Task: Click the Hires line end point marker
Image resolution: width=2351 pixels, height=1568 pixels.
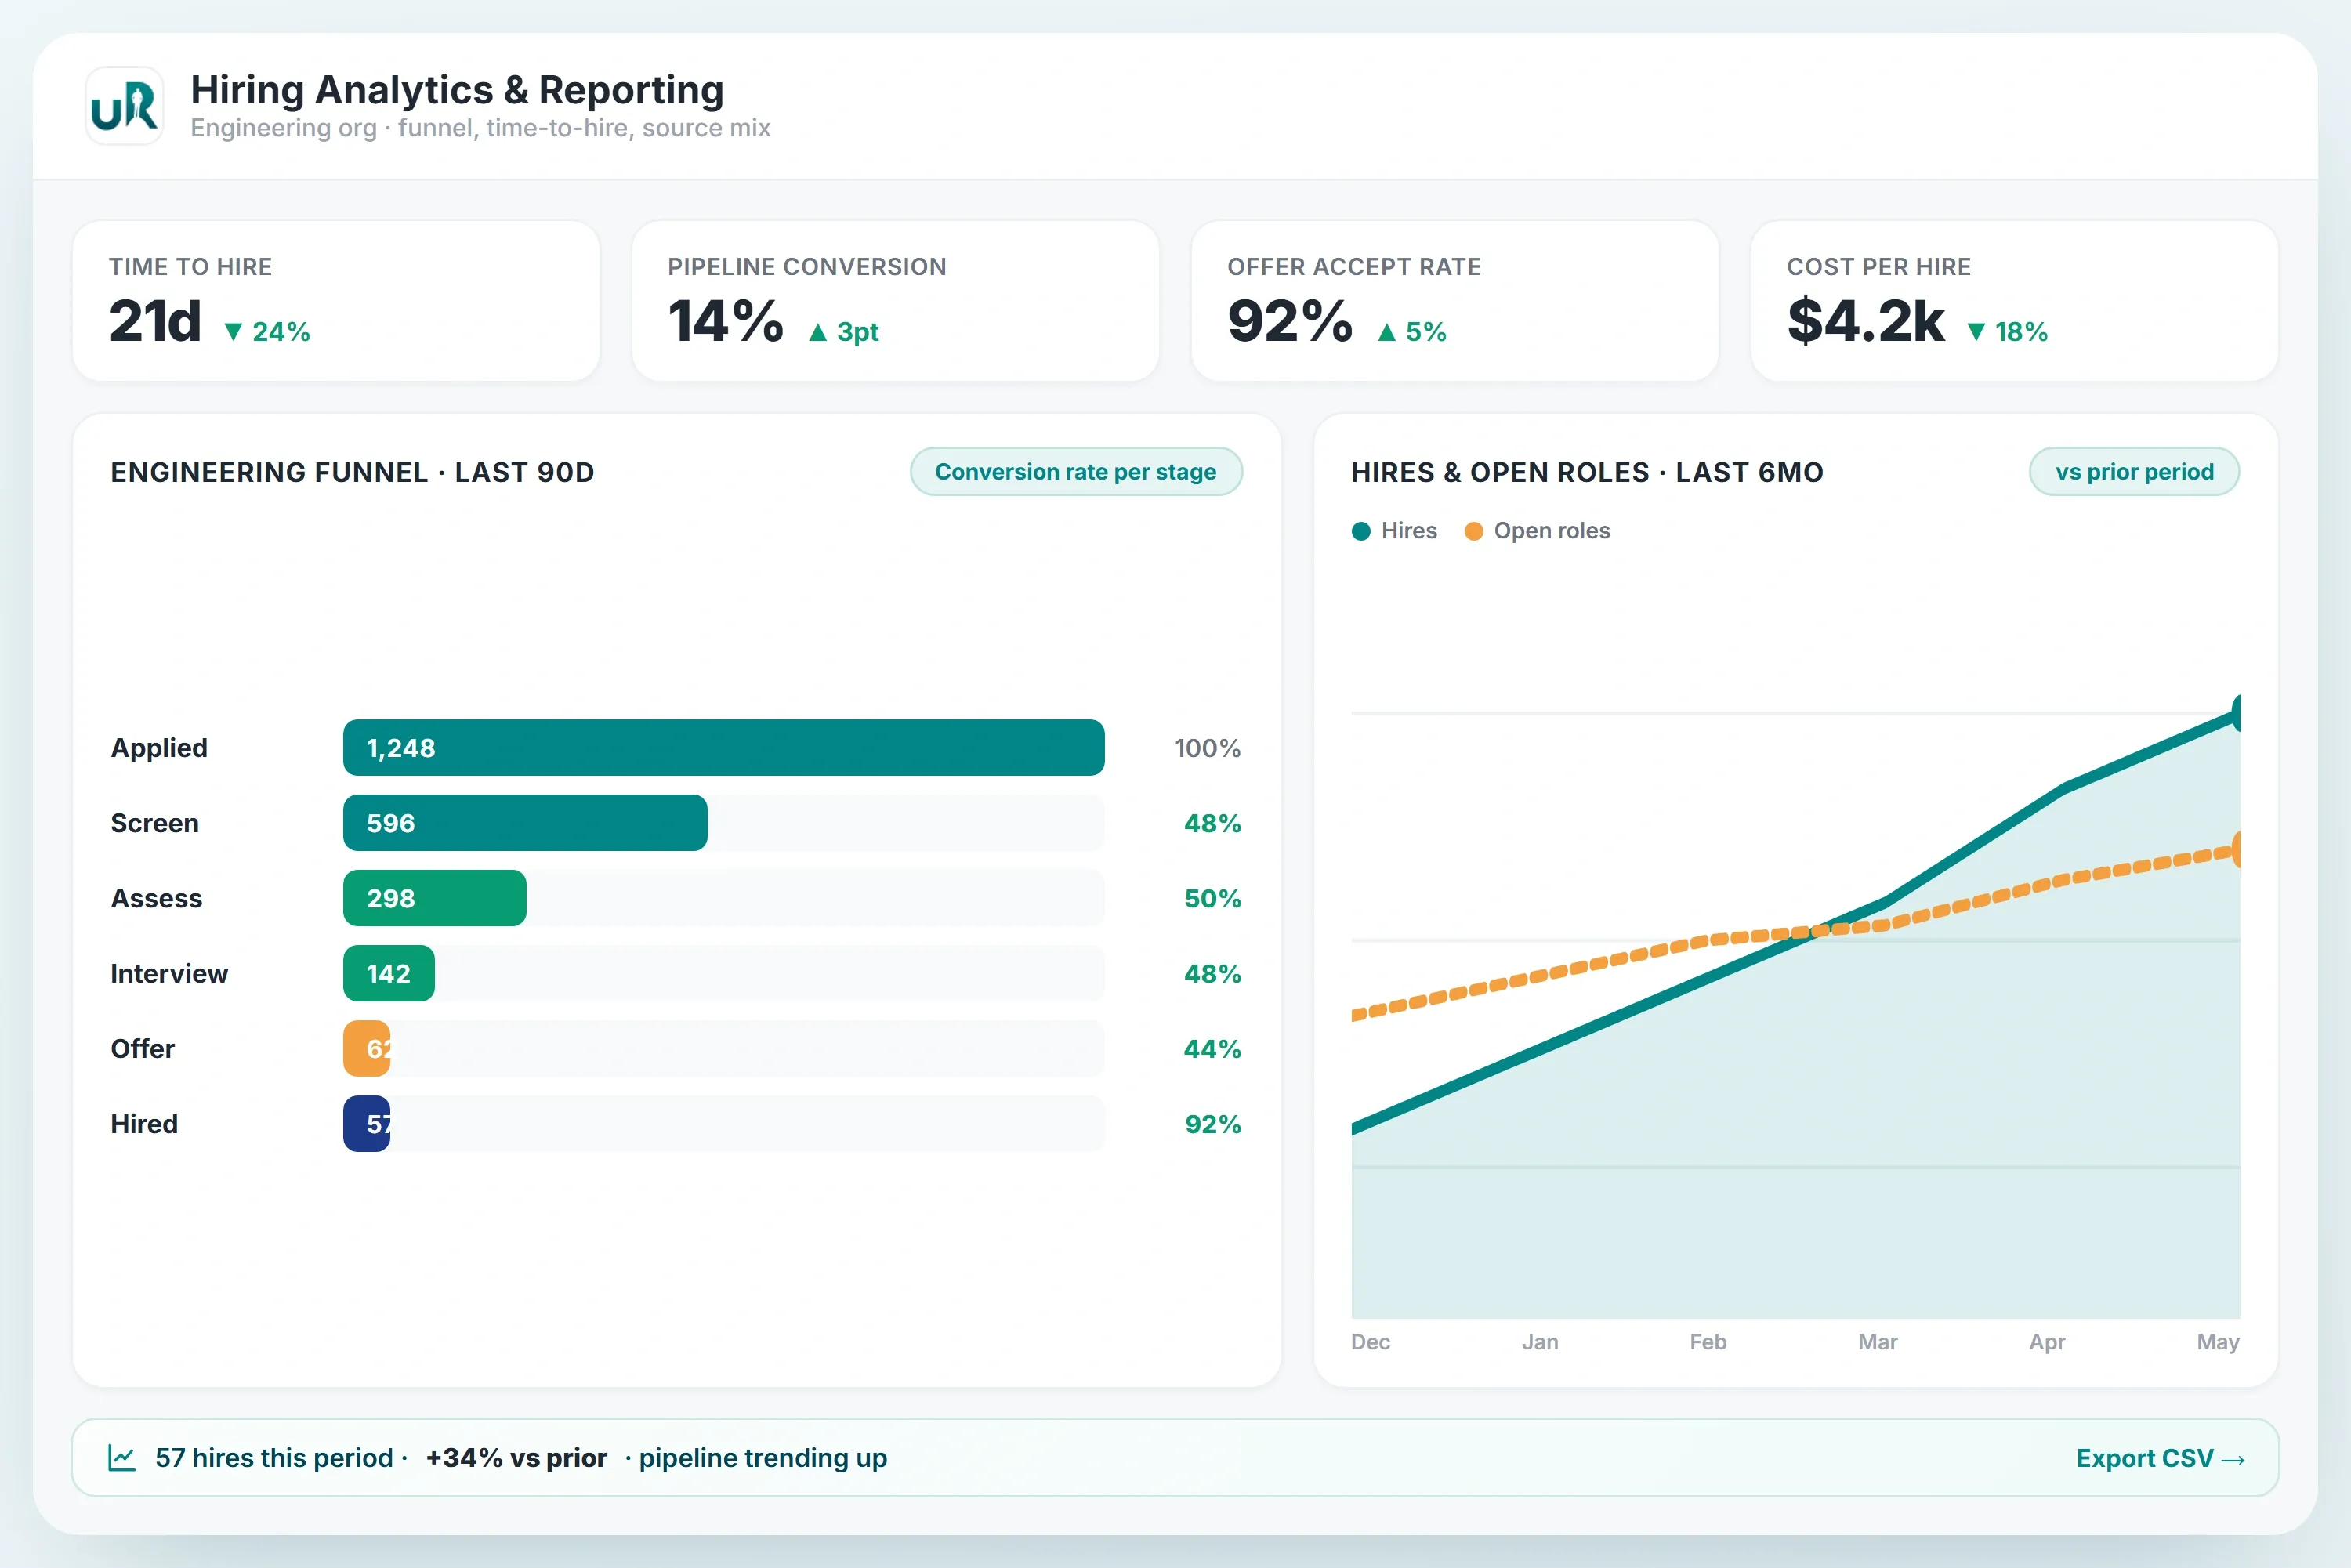Action: point(2236,713)
